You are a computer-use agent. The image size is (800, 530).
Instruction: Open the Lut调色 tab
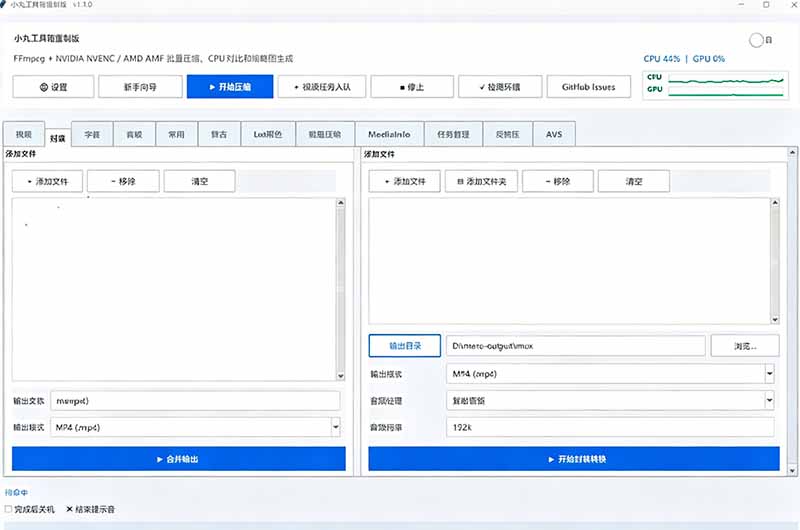click(x=268, y=134)
